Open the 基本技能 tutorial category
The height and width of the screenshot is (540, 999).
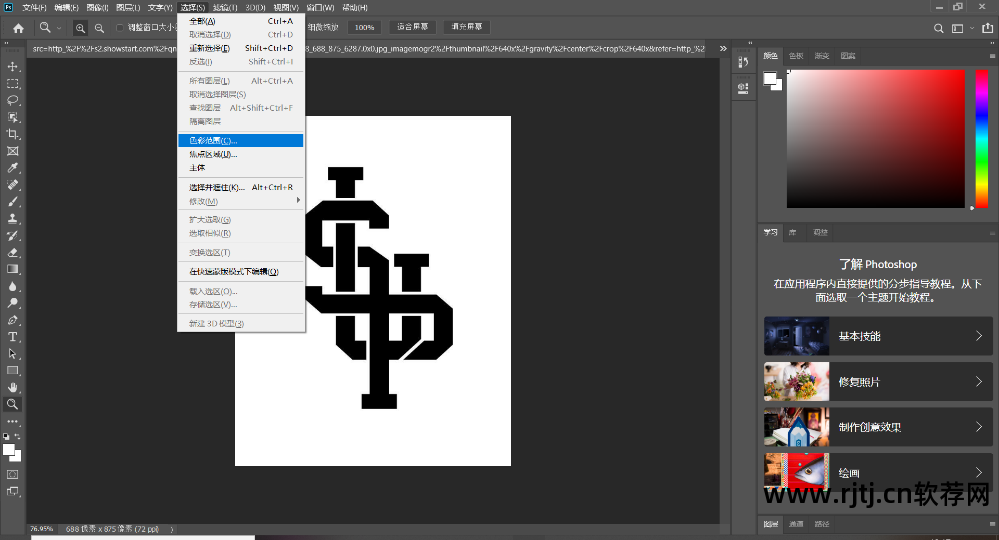coord(879,336)
